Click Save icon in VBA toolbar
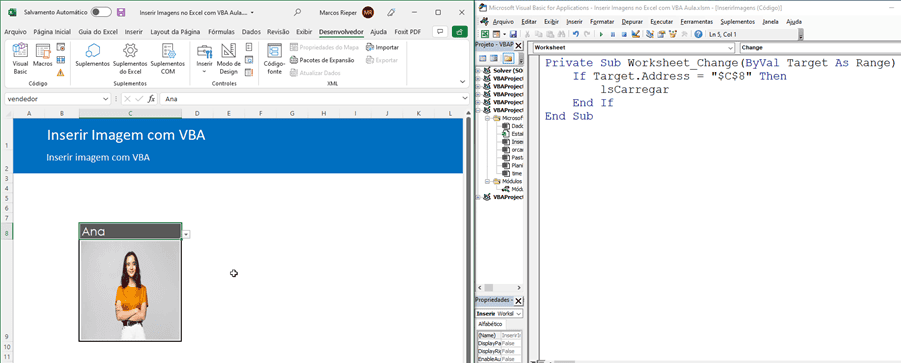 click(x=513, y=34)
